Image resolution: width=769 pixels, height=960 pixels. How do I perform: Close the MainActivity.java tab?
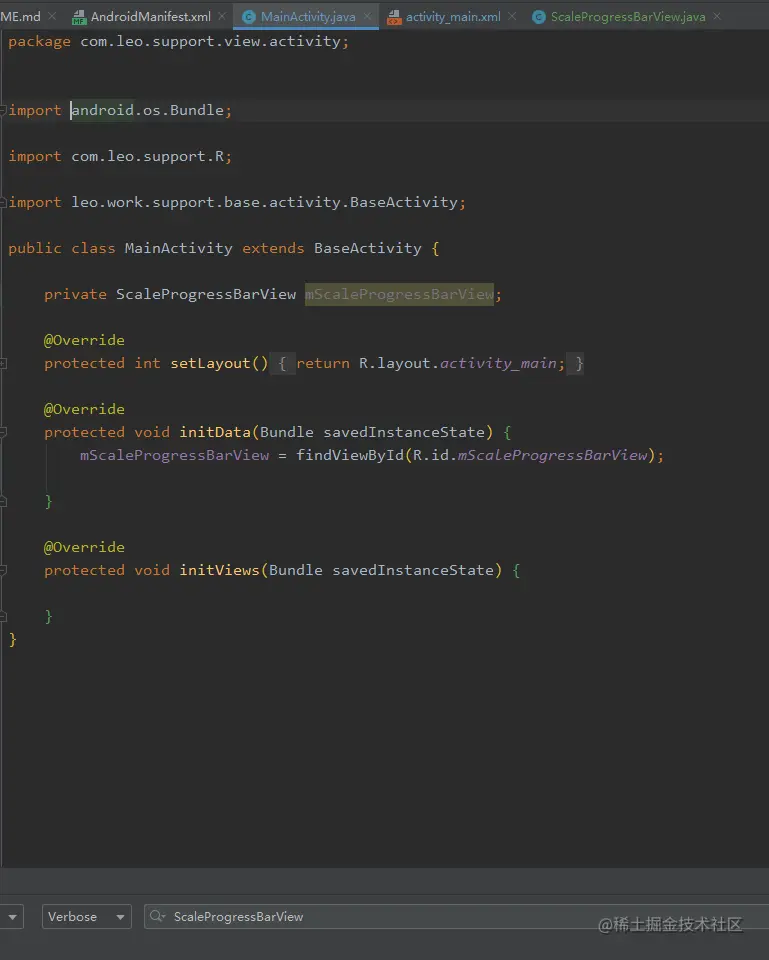point(367,16)
